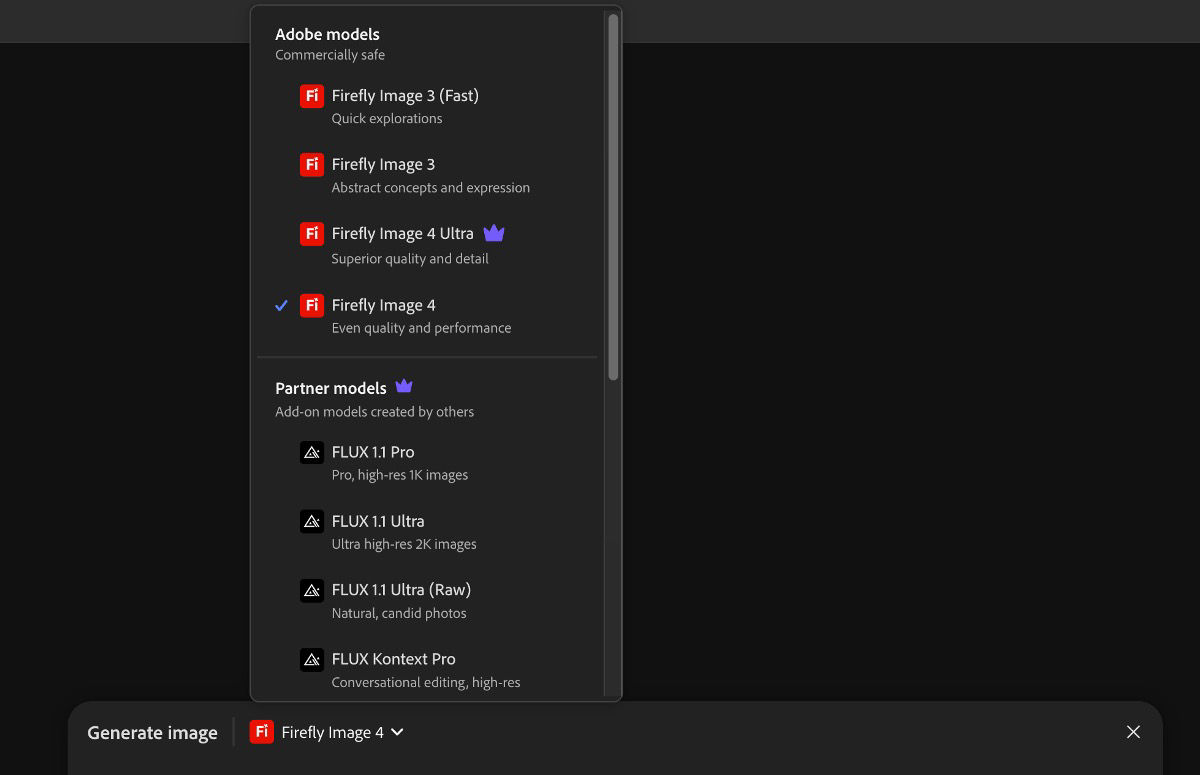Click Pro, high-res 1K images description

tap(400, 475)
